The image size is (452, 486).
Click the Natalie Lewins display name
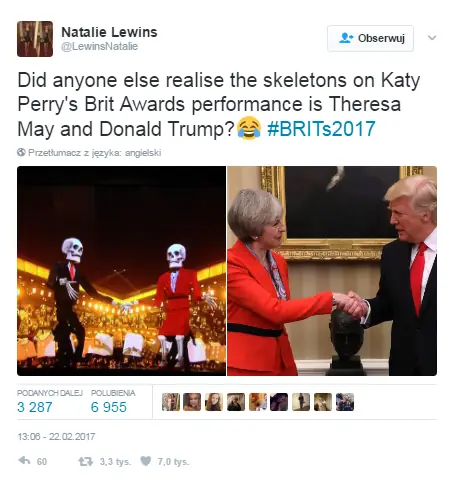(x=109, y=32)
